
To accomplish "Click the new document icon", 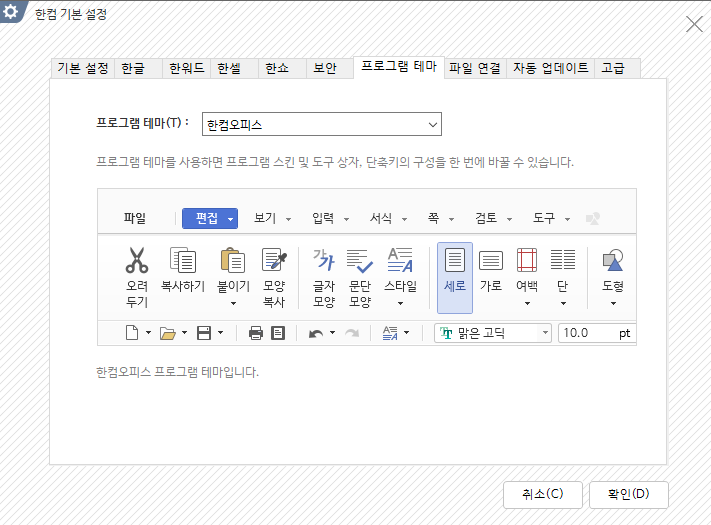I will (x=132, y=333).
